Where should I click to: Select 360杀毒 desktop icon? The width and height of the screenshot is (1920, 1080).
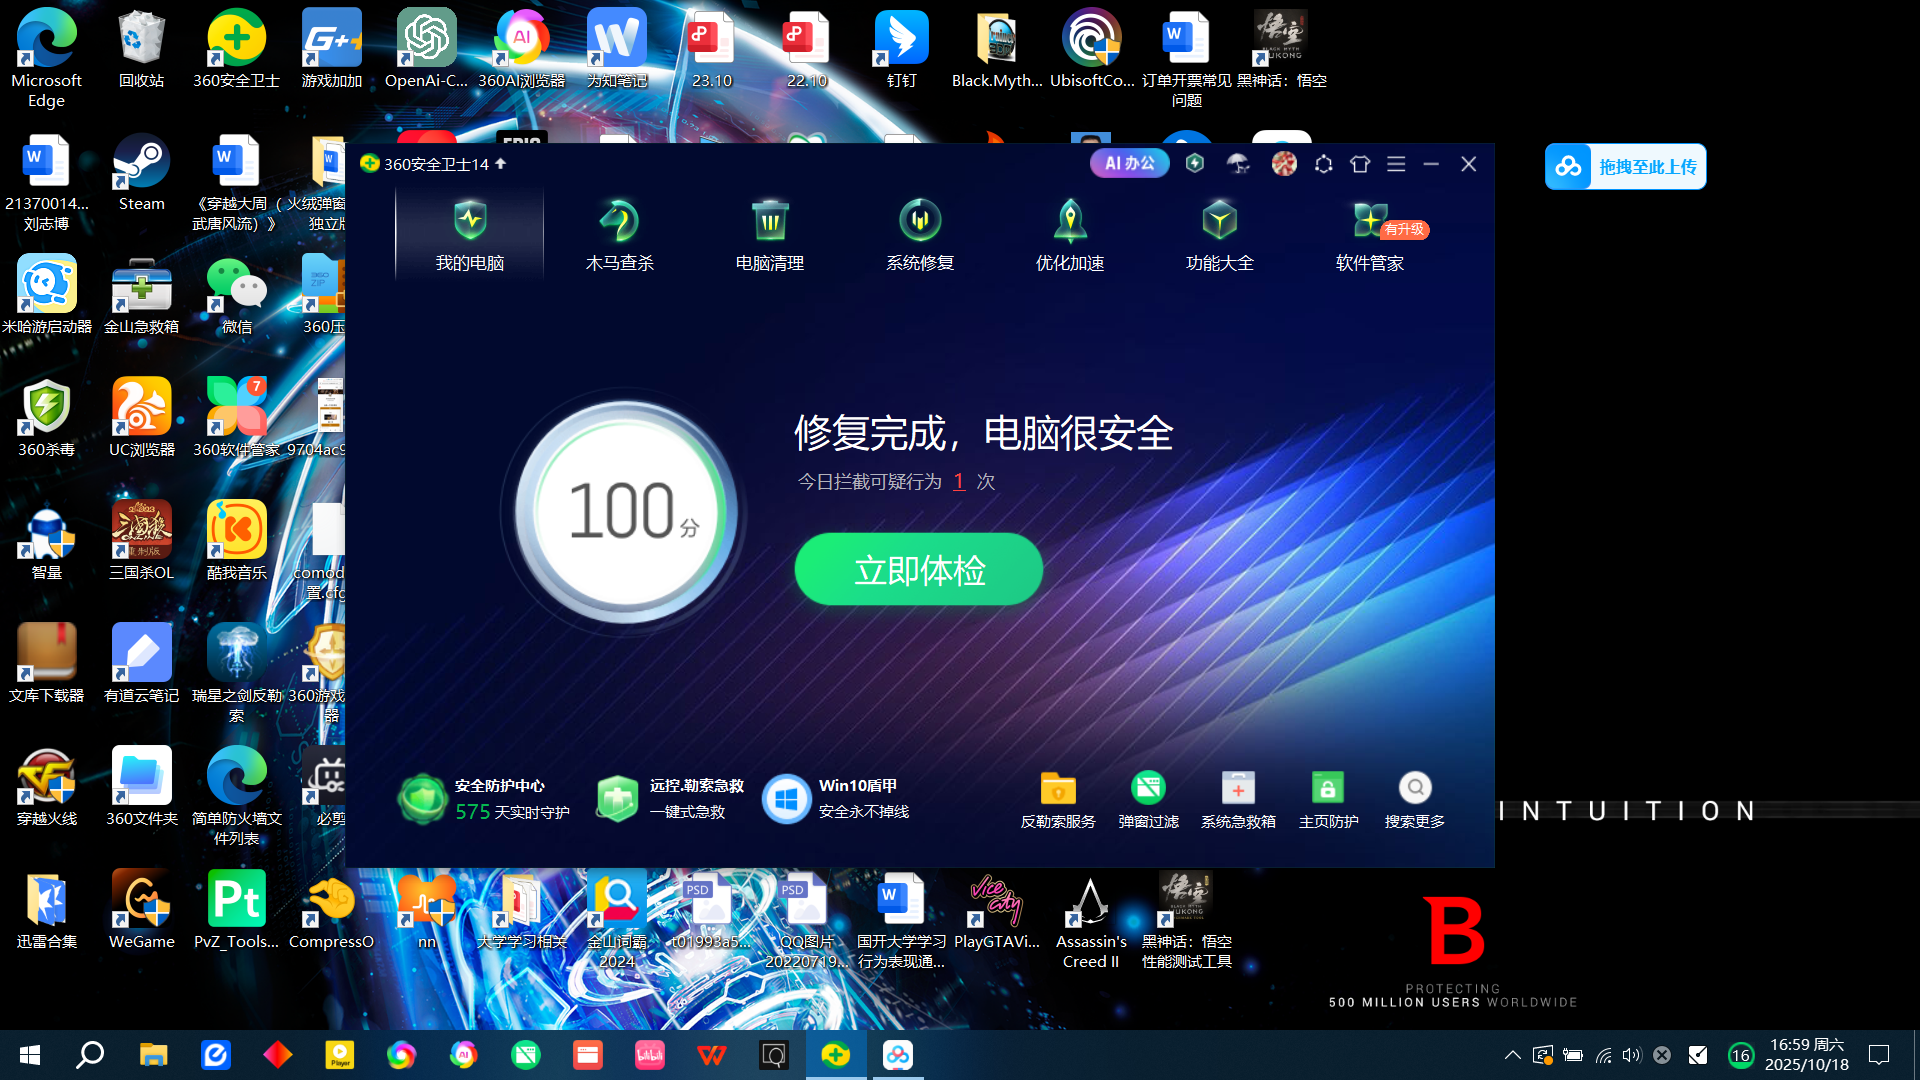47,419
